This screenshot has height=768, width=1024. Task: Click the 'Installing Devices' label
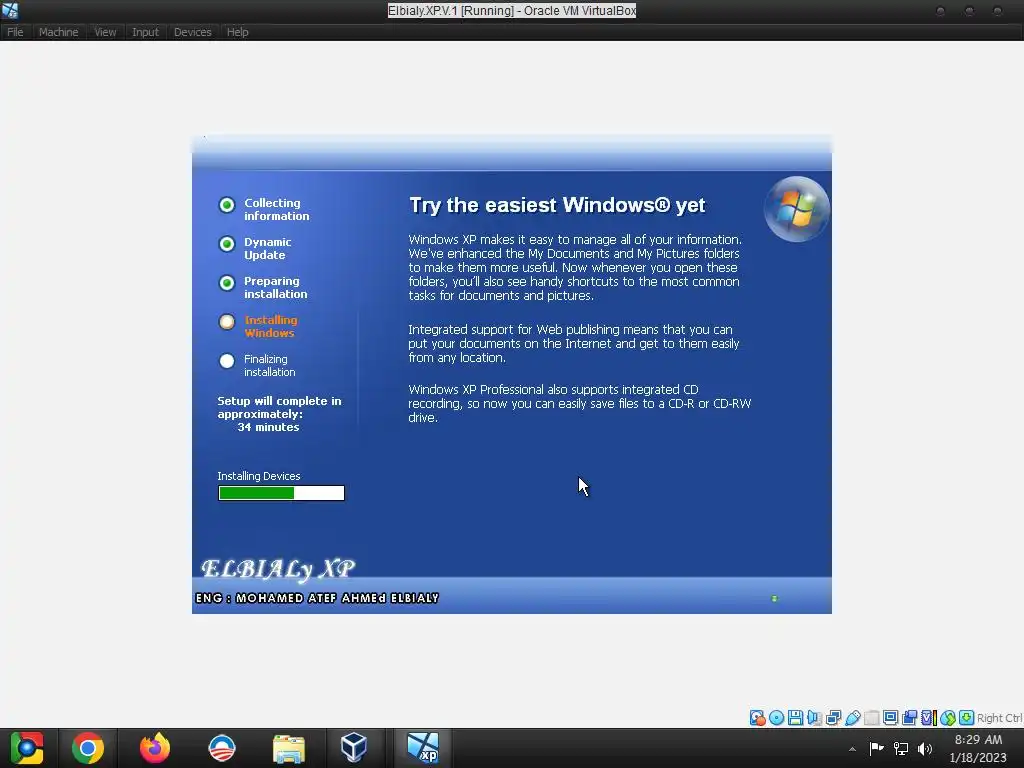tap(259, 476)
